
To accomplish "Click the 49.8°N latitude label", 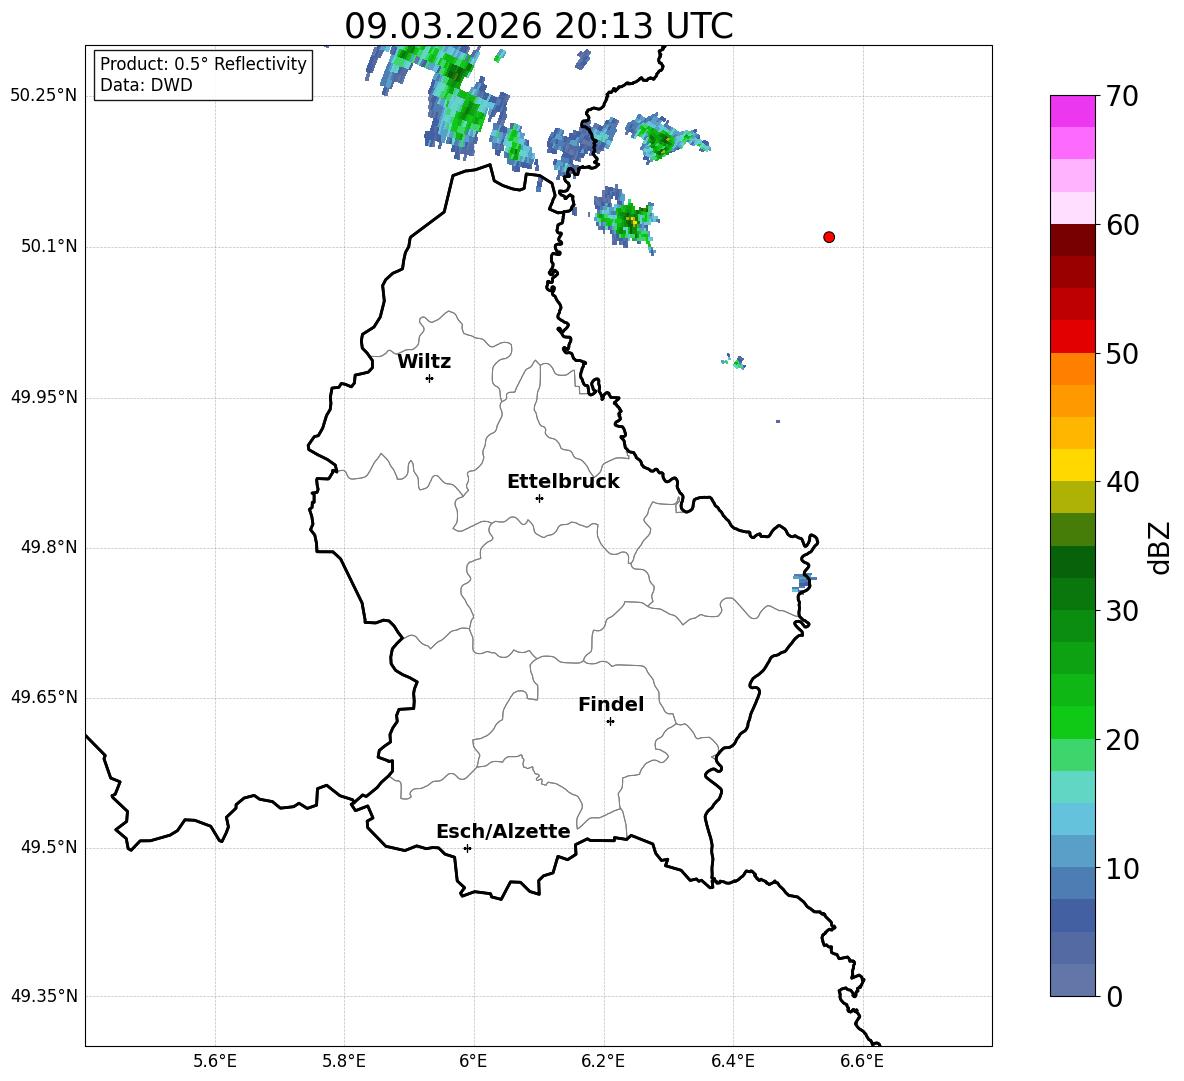I will tap(49, 547).
